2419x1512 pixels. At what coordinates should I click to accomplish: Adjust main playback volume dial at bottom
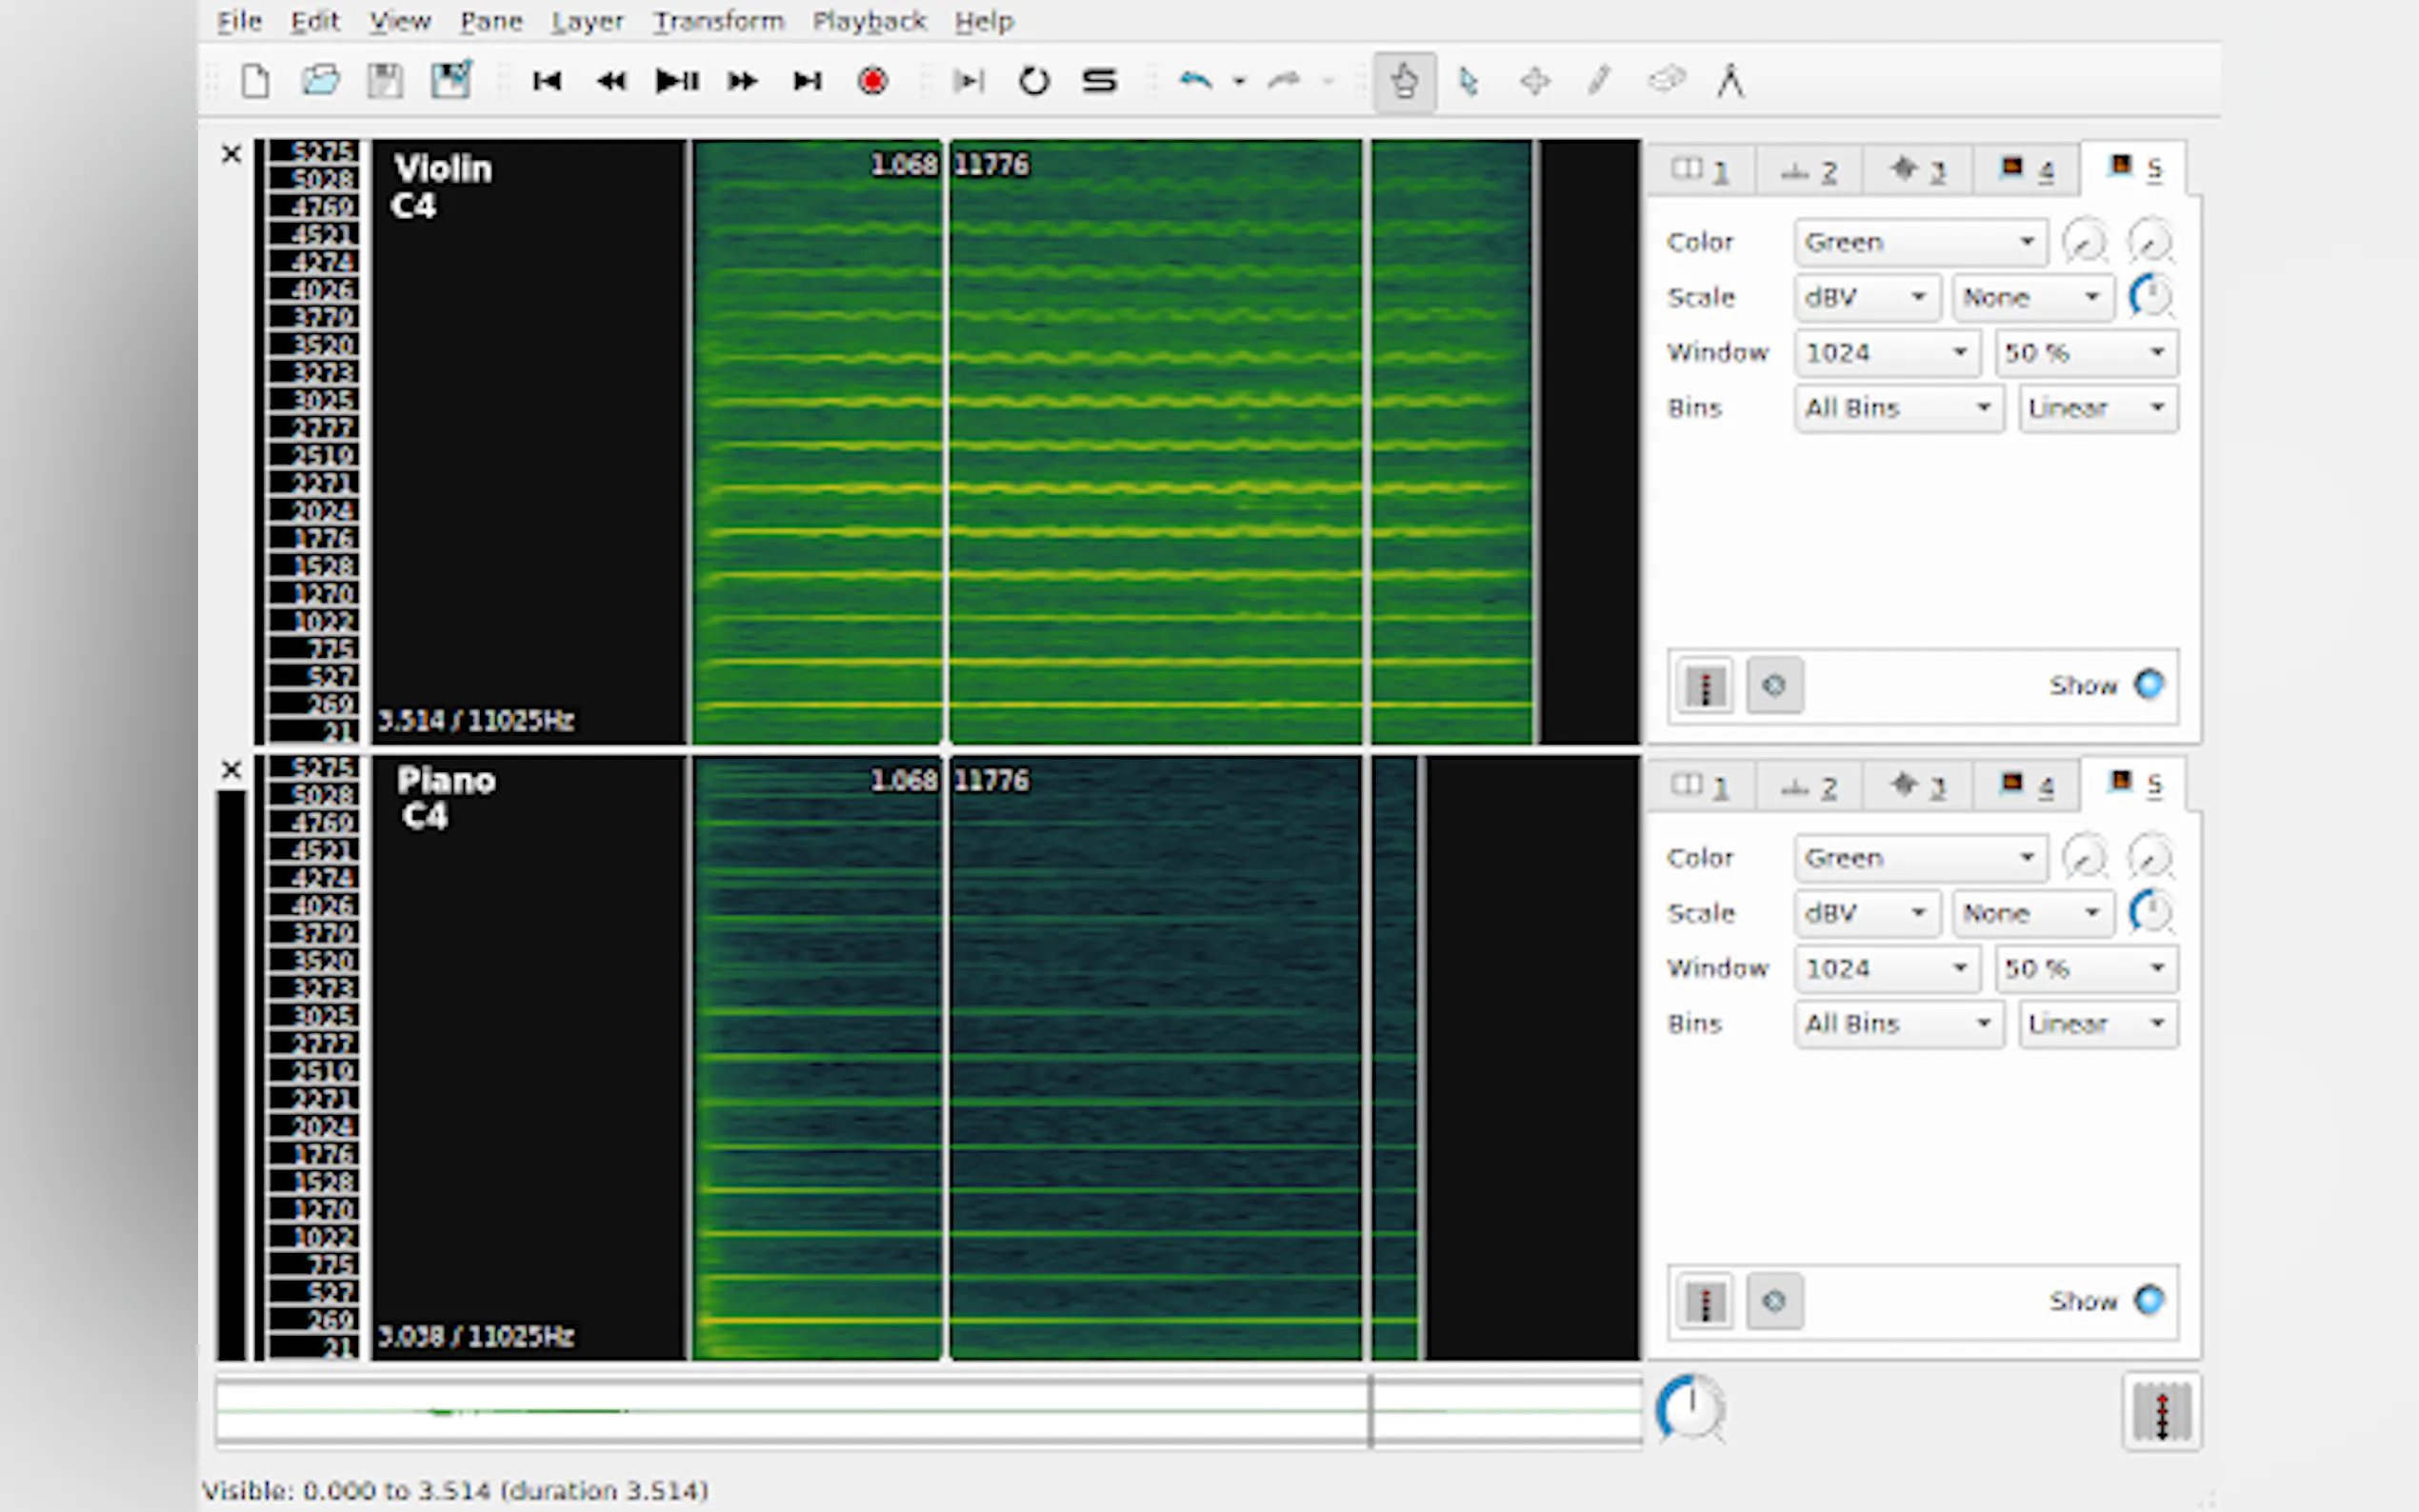coord(1690,1409)
